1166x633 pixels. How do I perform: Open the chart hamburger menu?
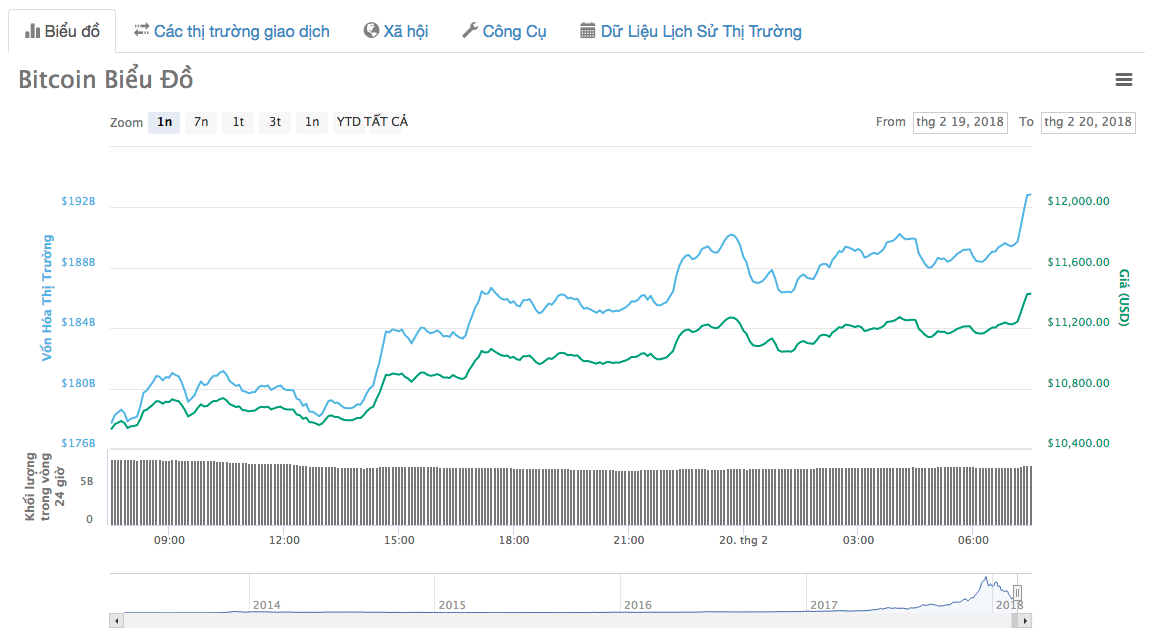coord(1124,80)
